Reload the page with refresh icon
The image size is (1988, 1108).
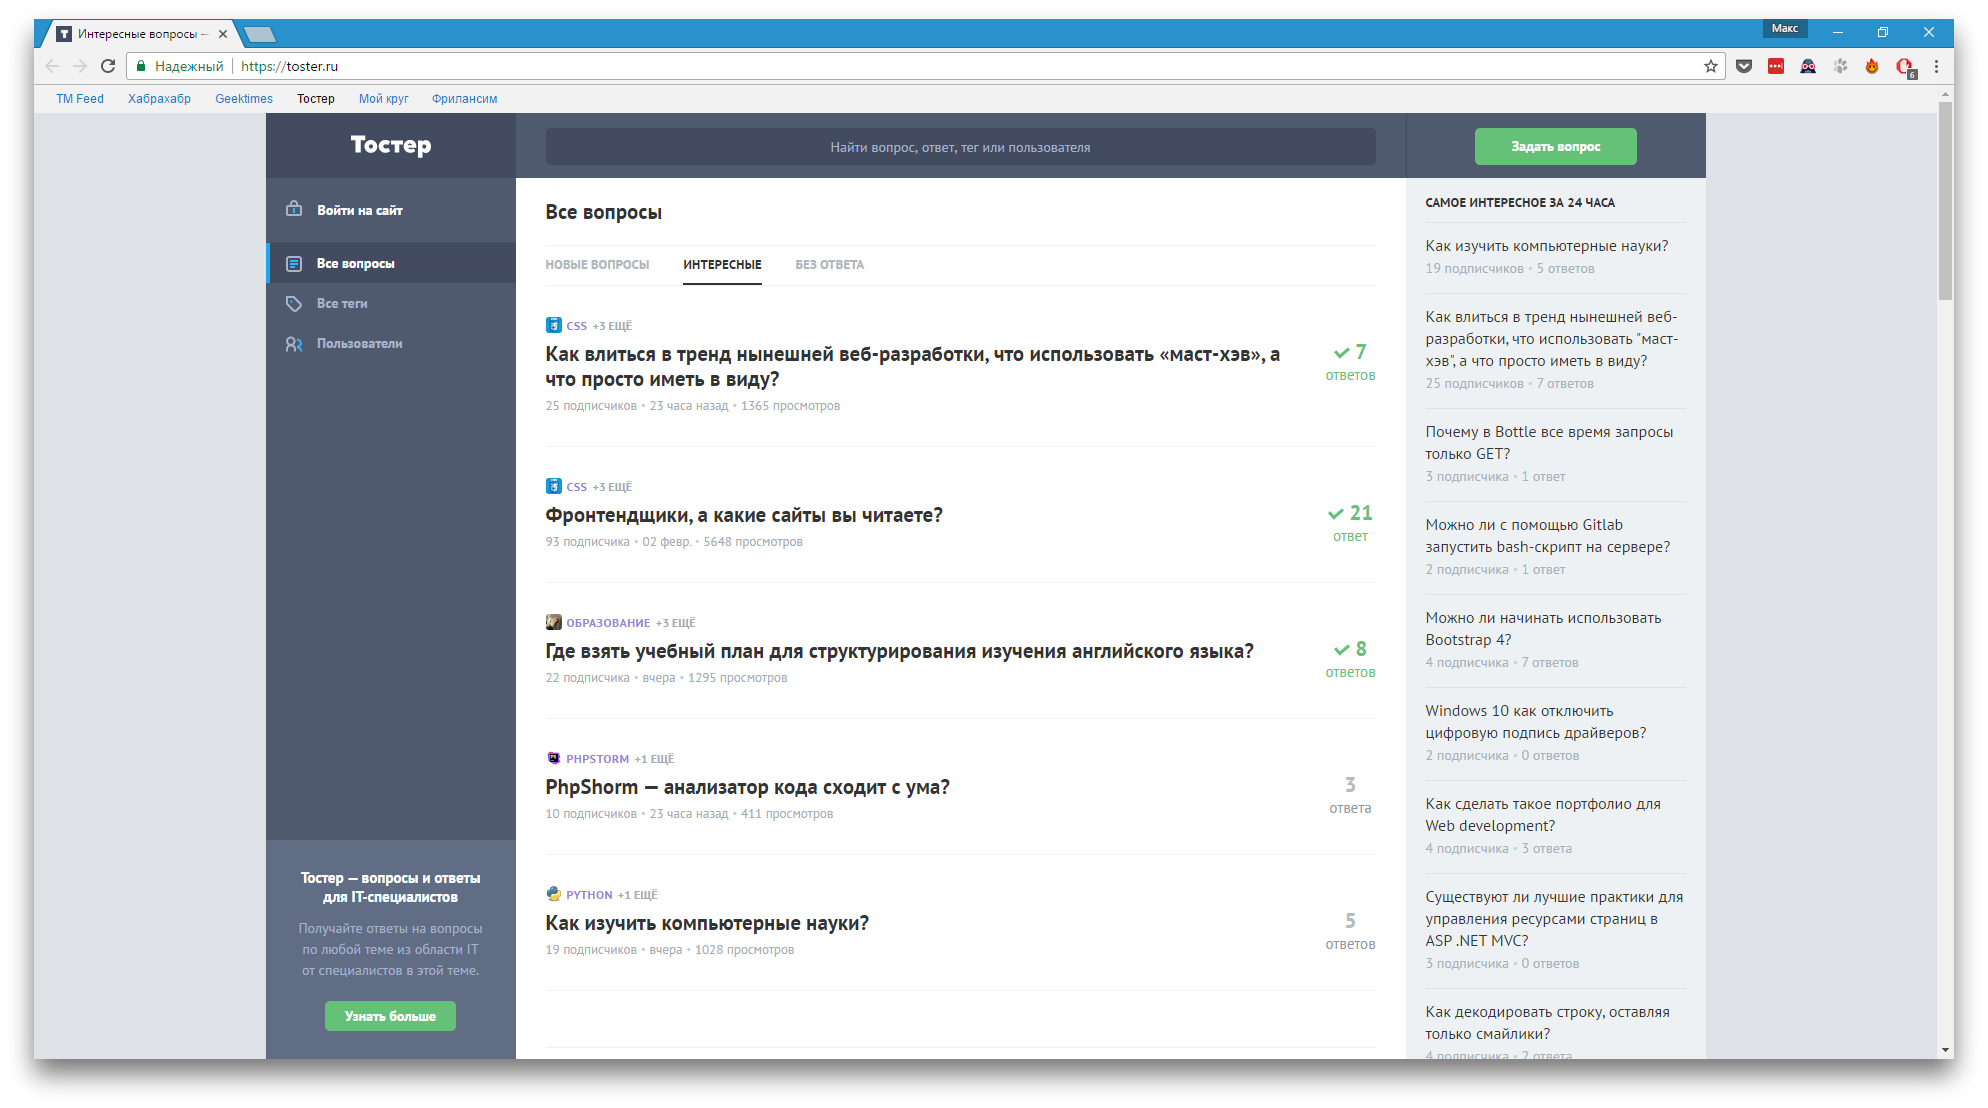pos(108,66)
